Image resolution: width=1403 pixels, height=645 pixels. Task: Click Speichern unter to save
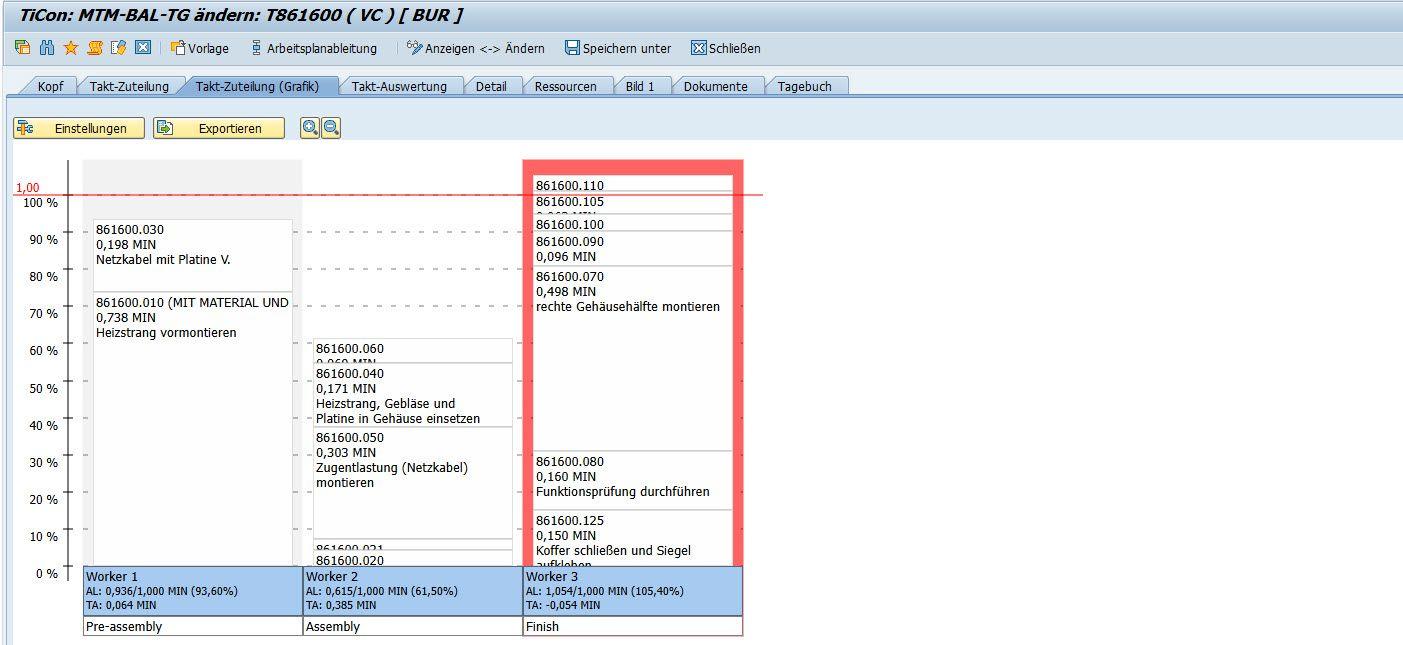coord(618,48)
